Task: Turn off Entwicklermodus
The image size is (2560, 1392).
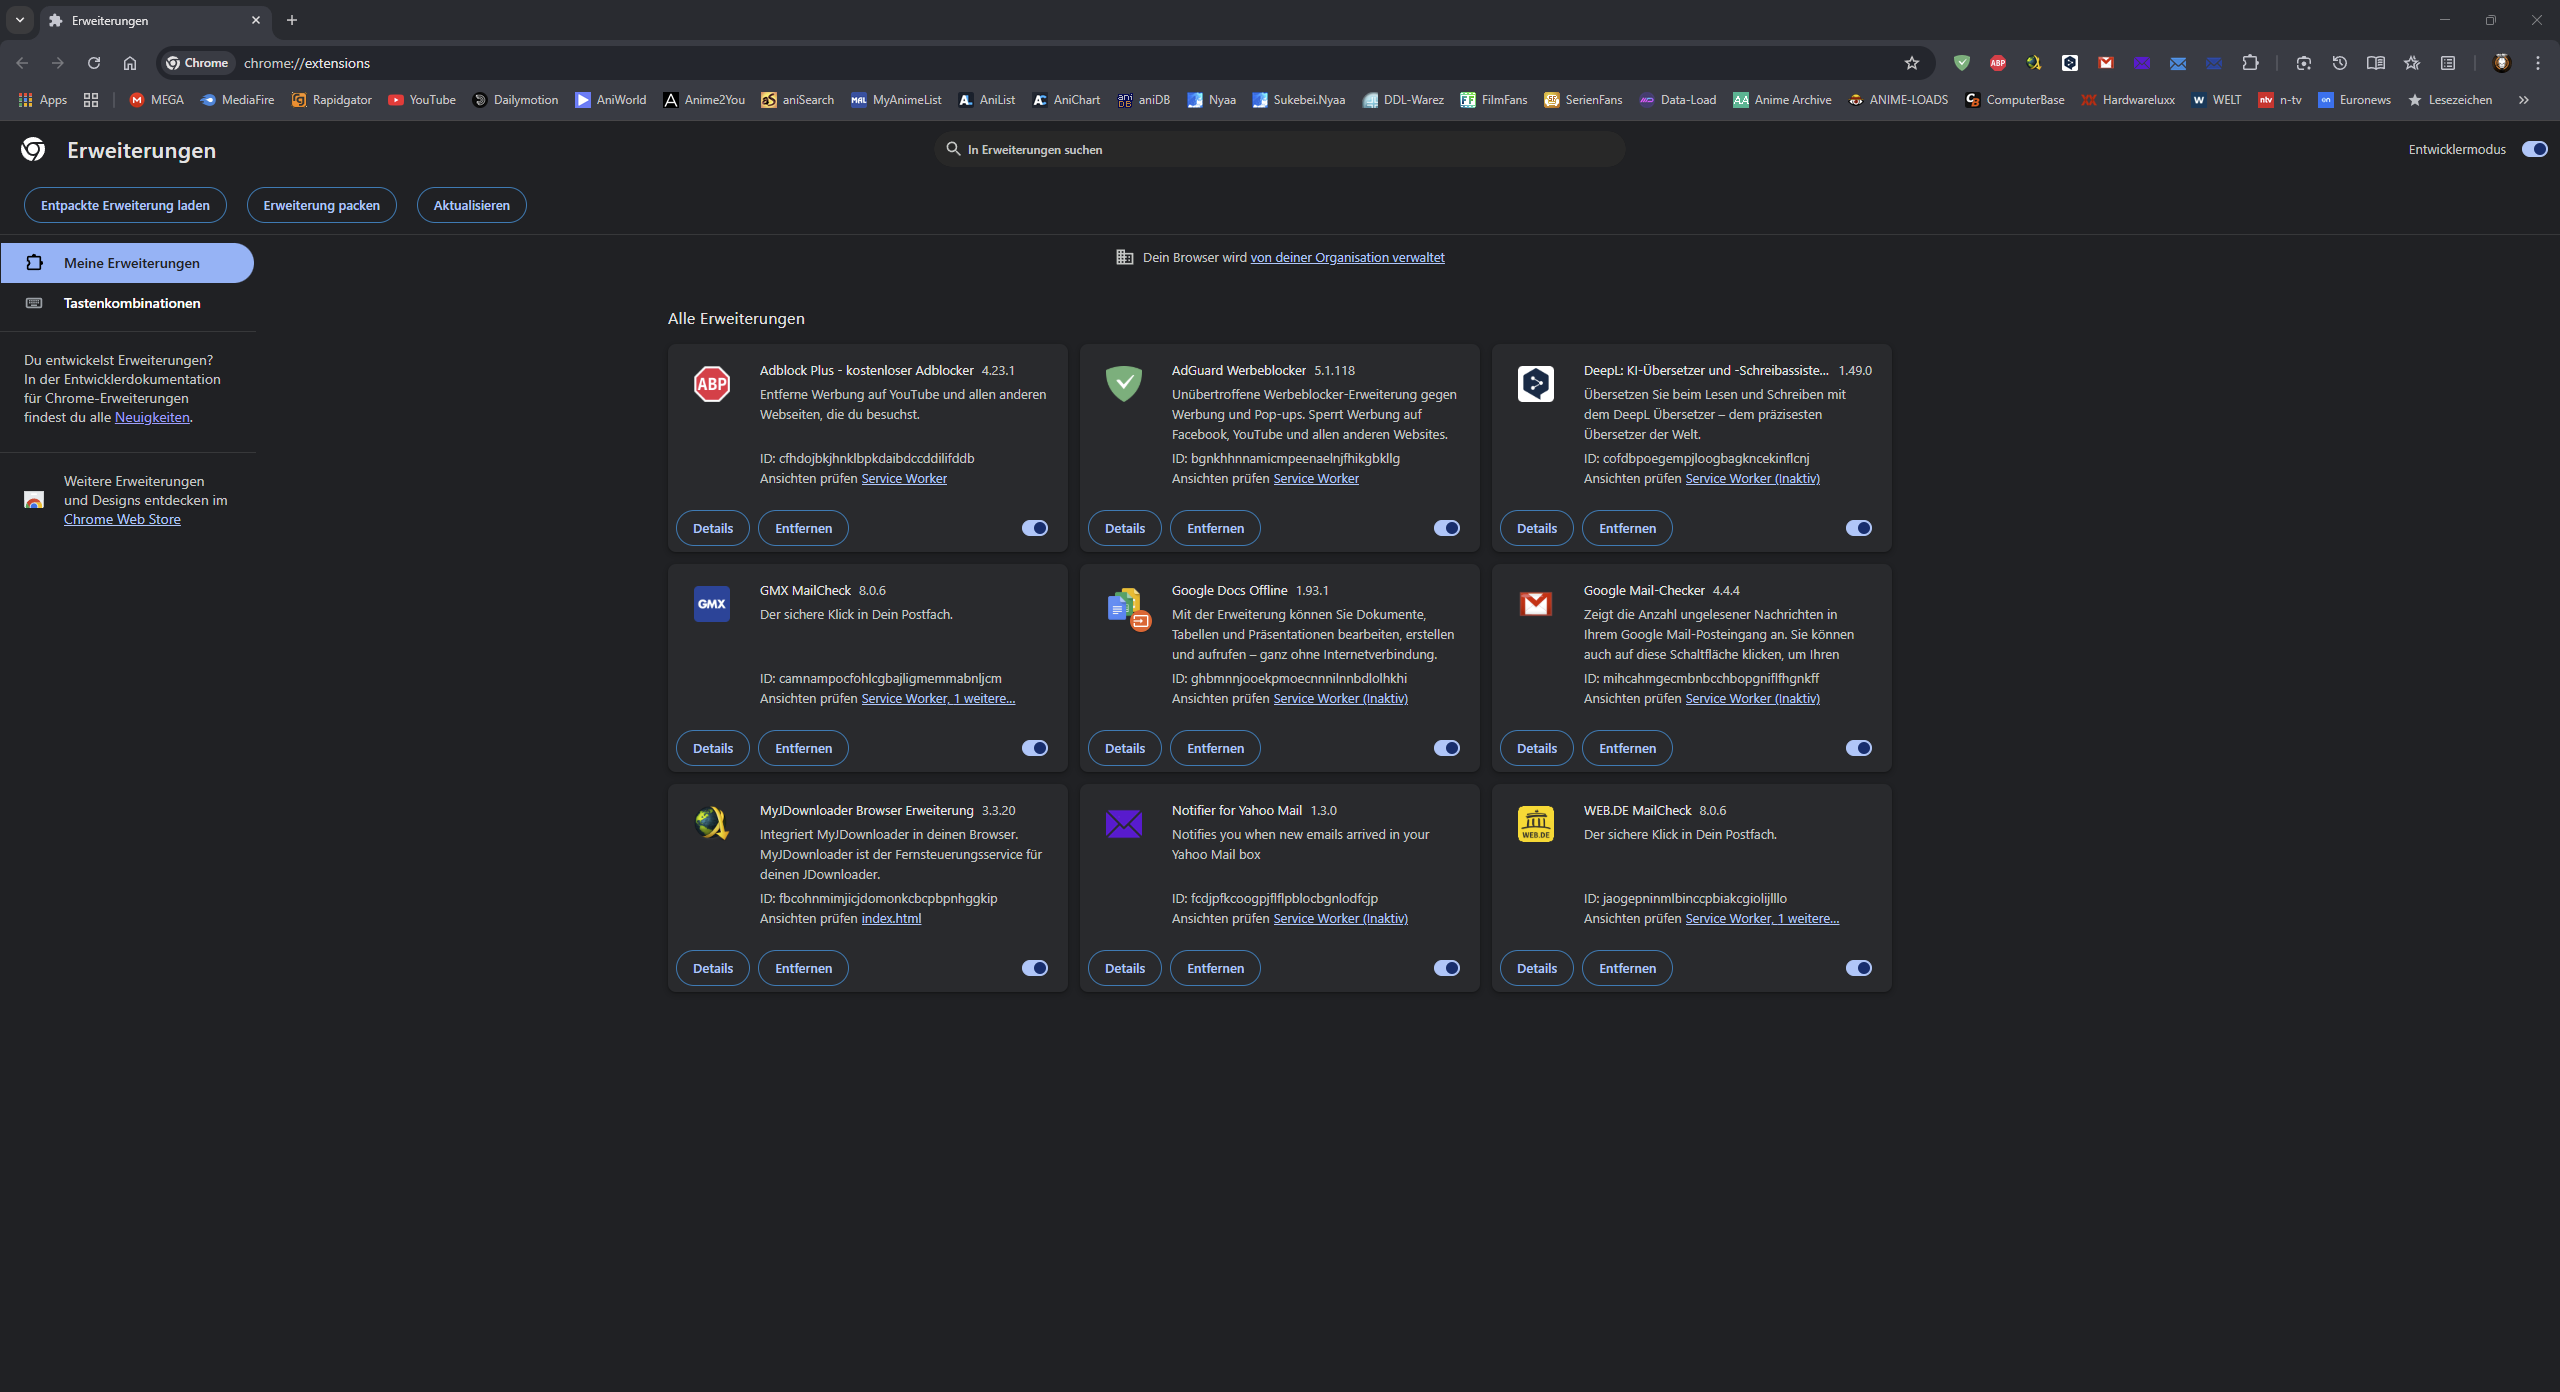Action: coord(2534,148)
